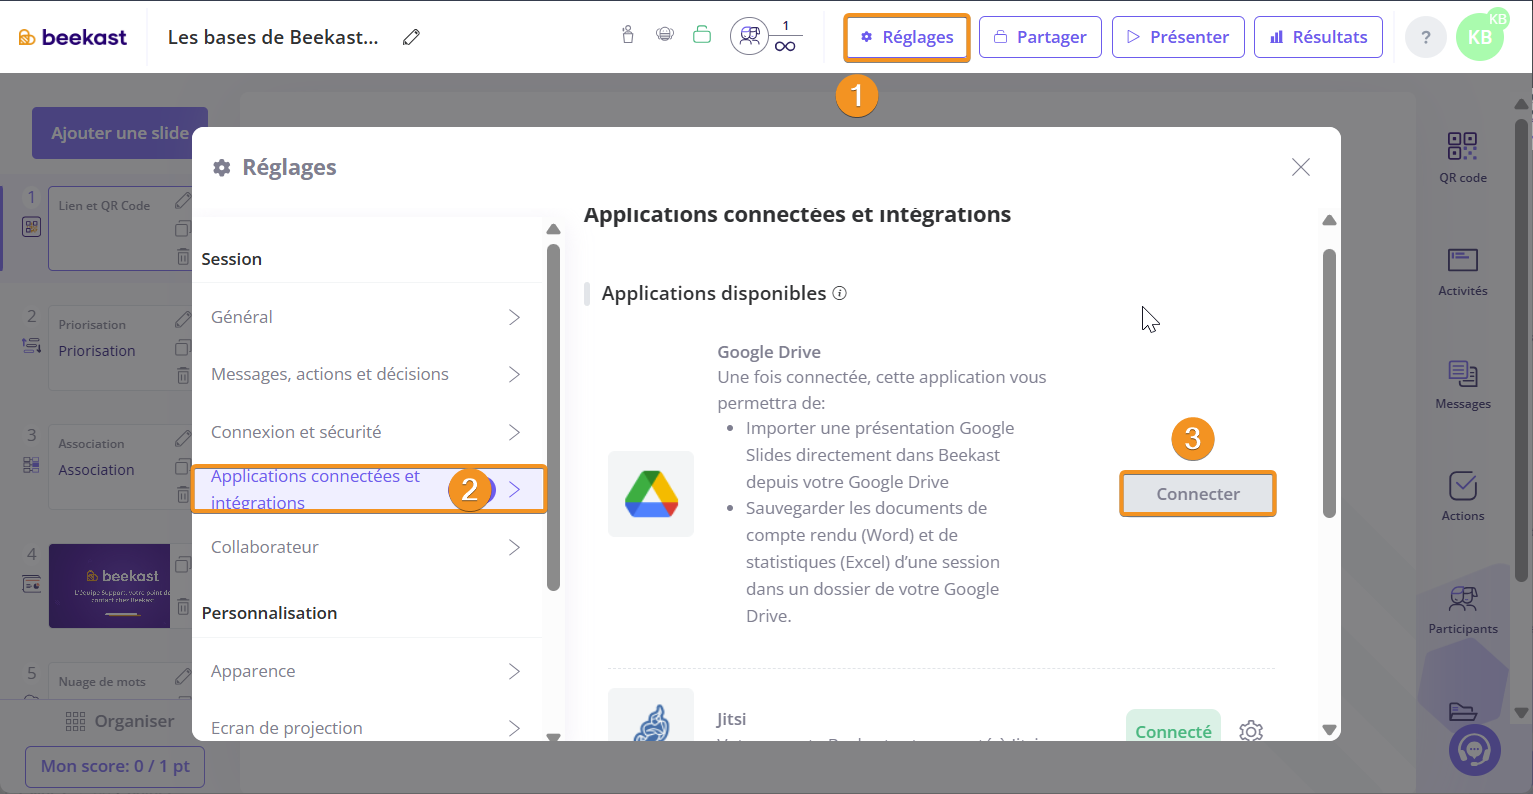Open the support chat headset bubble
This screenshot has width=1533, height=794.
click(1475, 749)
